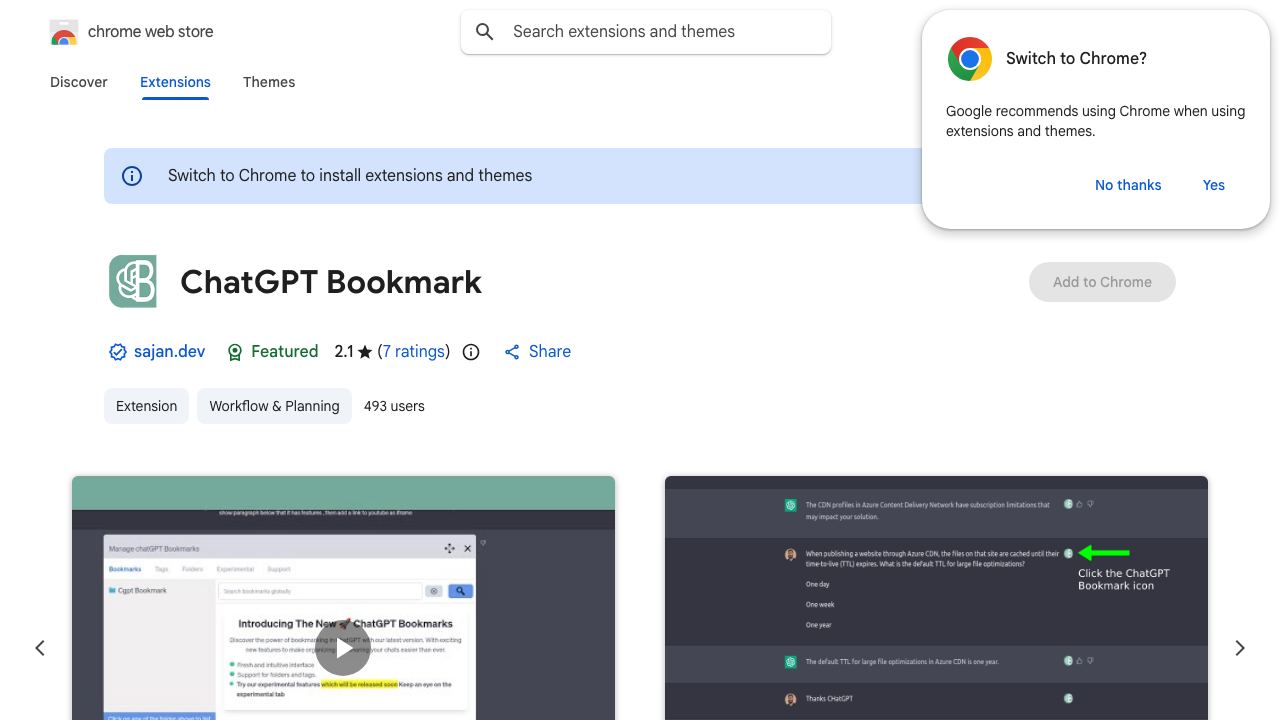1280x720 pixels.
Task: Click the Featured badge
Action: [272, 352]
